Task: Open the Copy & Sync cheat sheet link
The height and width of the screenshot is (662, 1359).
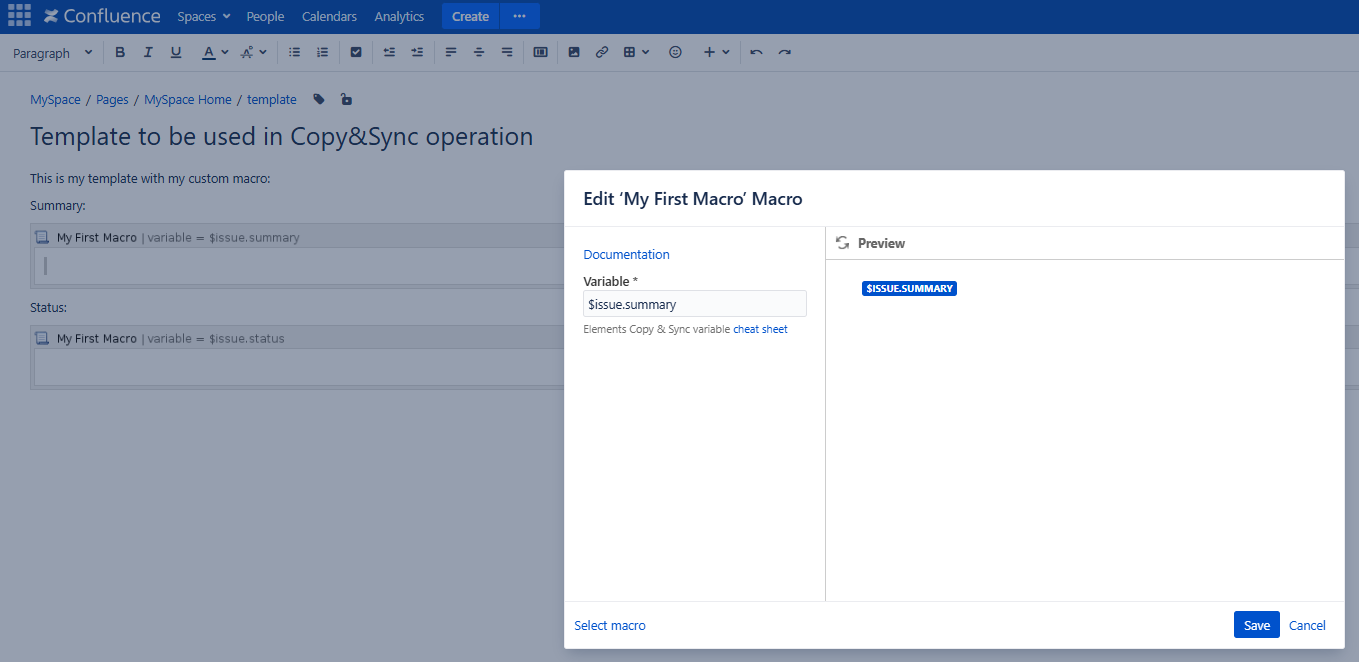Action: coord(760,328)
